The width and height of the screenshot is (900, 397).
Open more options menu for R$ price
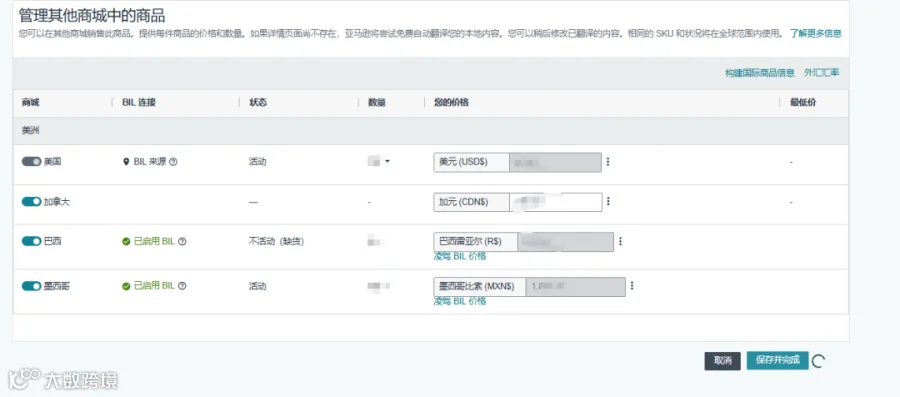click(620, 242)
